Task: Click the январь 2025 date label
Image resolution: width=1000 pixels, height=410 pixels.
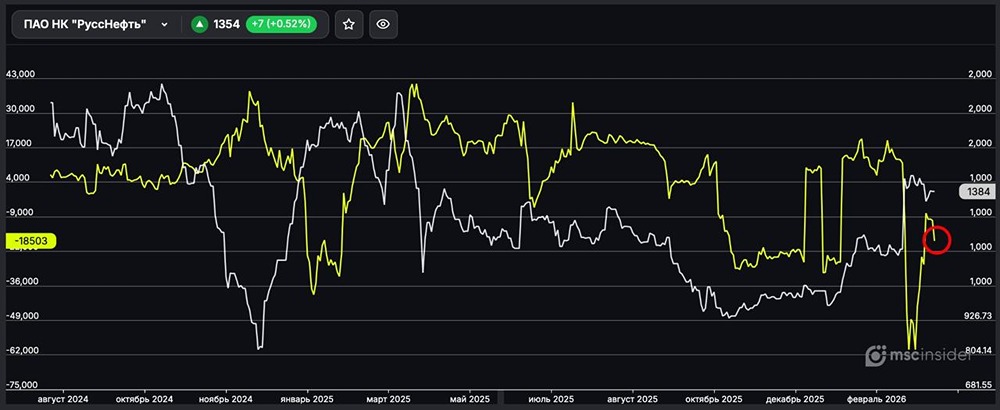Action: pos(306,399)
